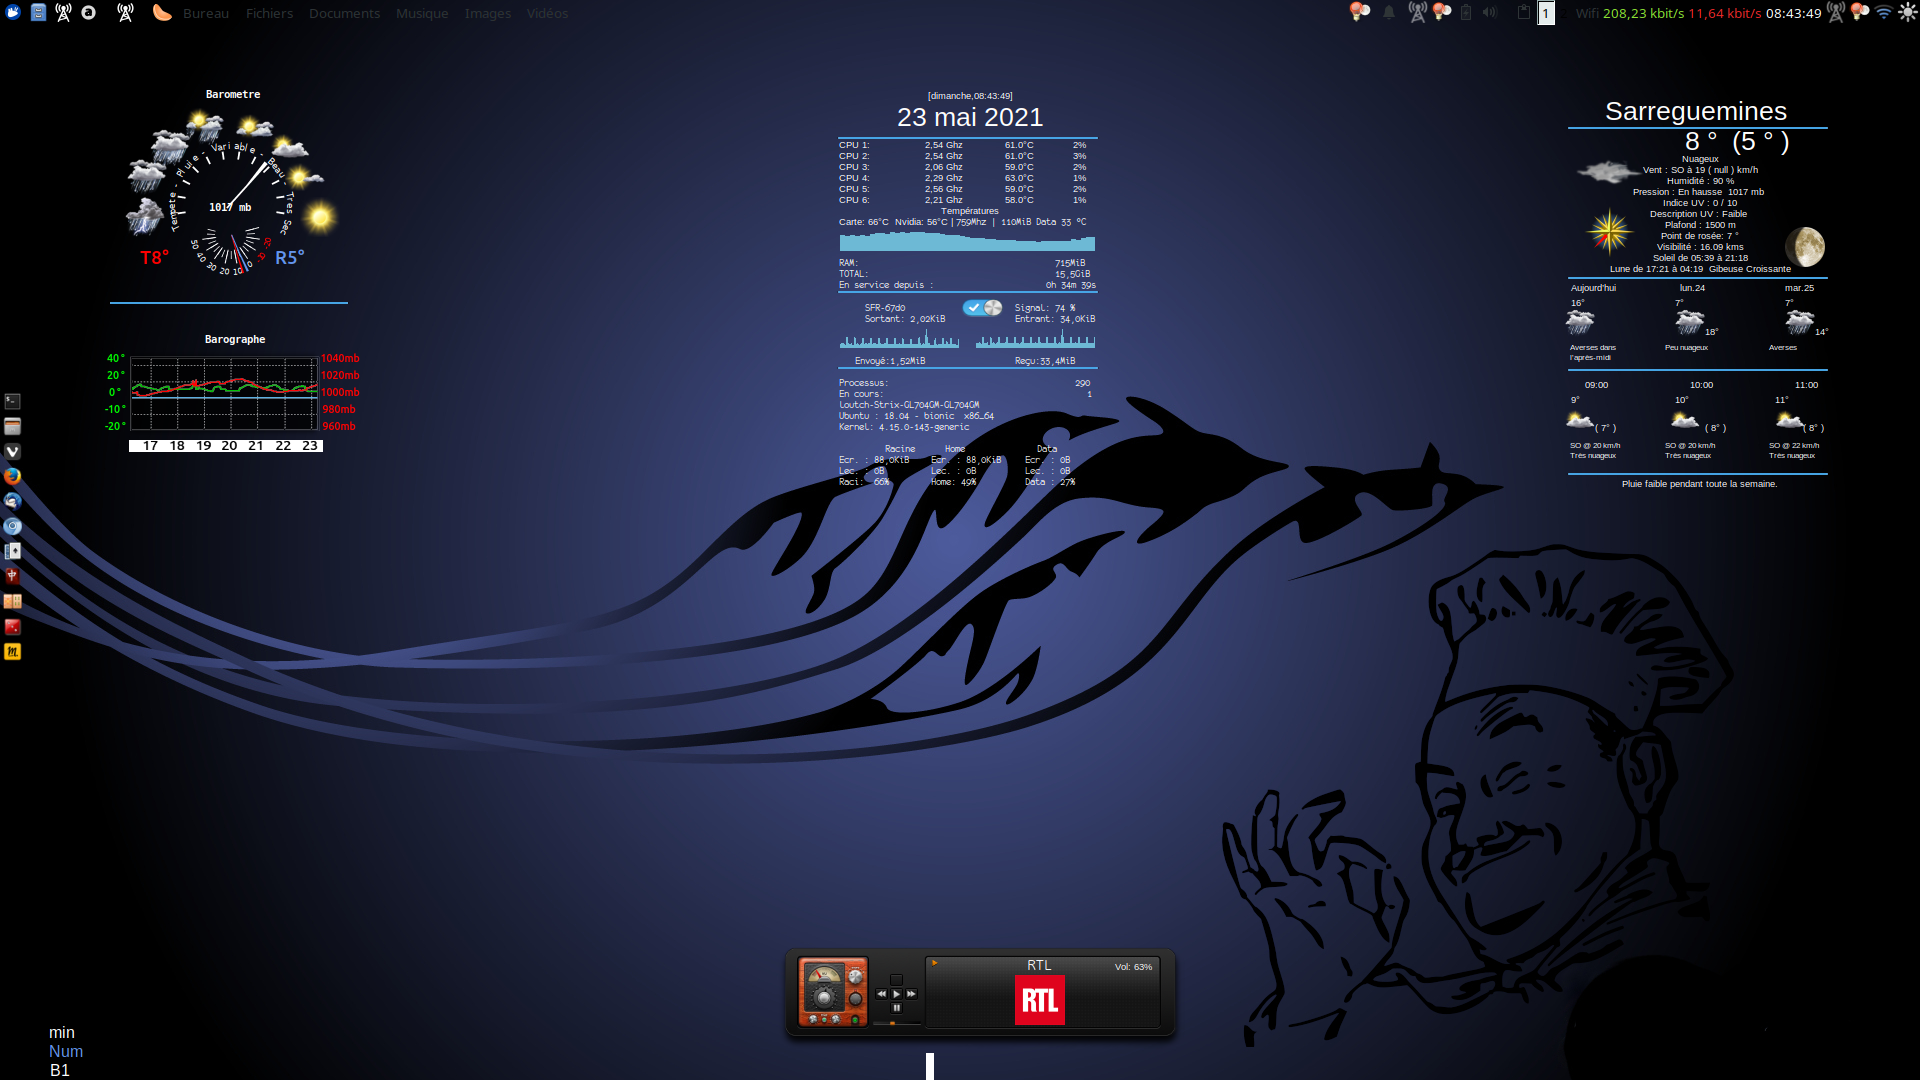Click the '23 mai 2021' date heading
1920x1080 pixels.
tap(970, 117)
